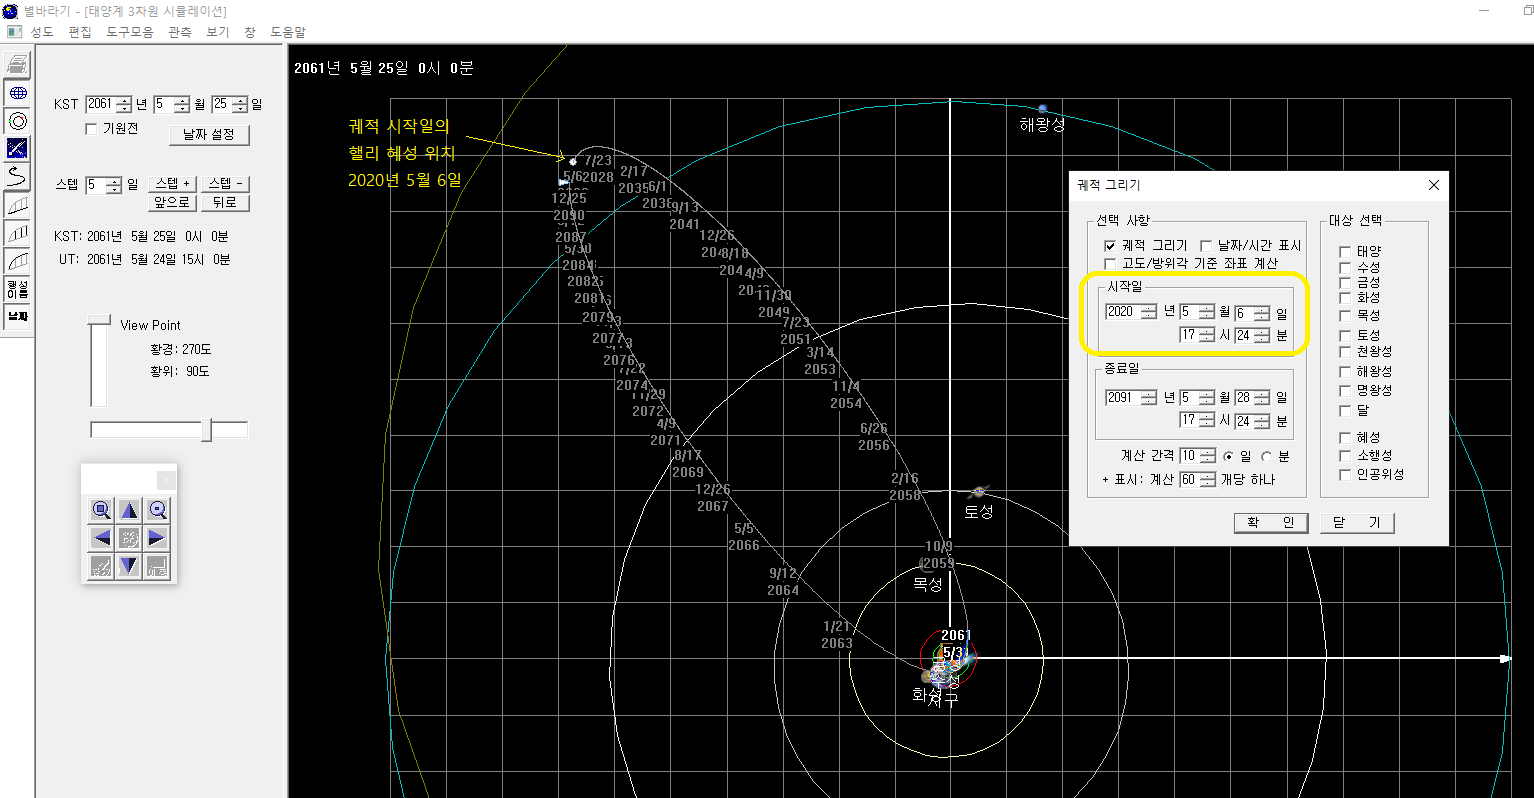
Task: Click the 날짜 설정 button
Action: click(x=209, y=134)
